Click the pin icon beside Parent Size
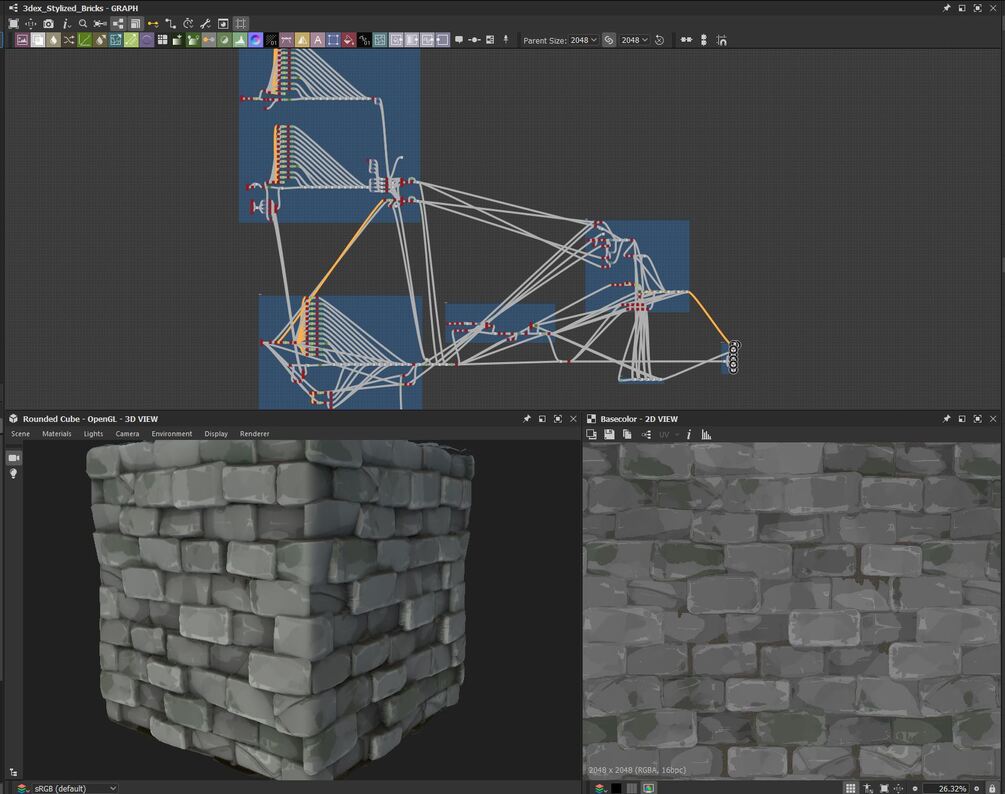The width and height of the screenshot is (1005, 794). [506, 40]
